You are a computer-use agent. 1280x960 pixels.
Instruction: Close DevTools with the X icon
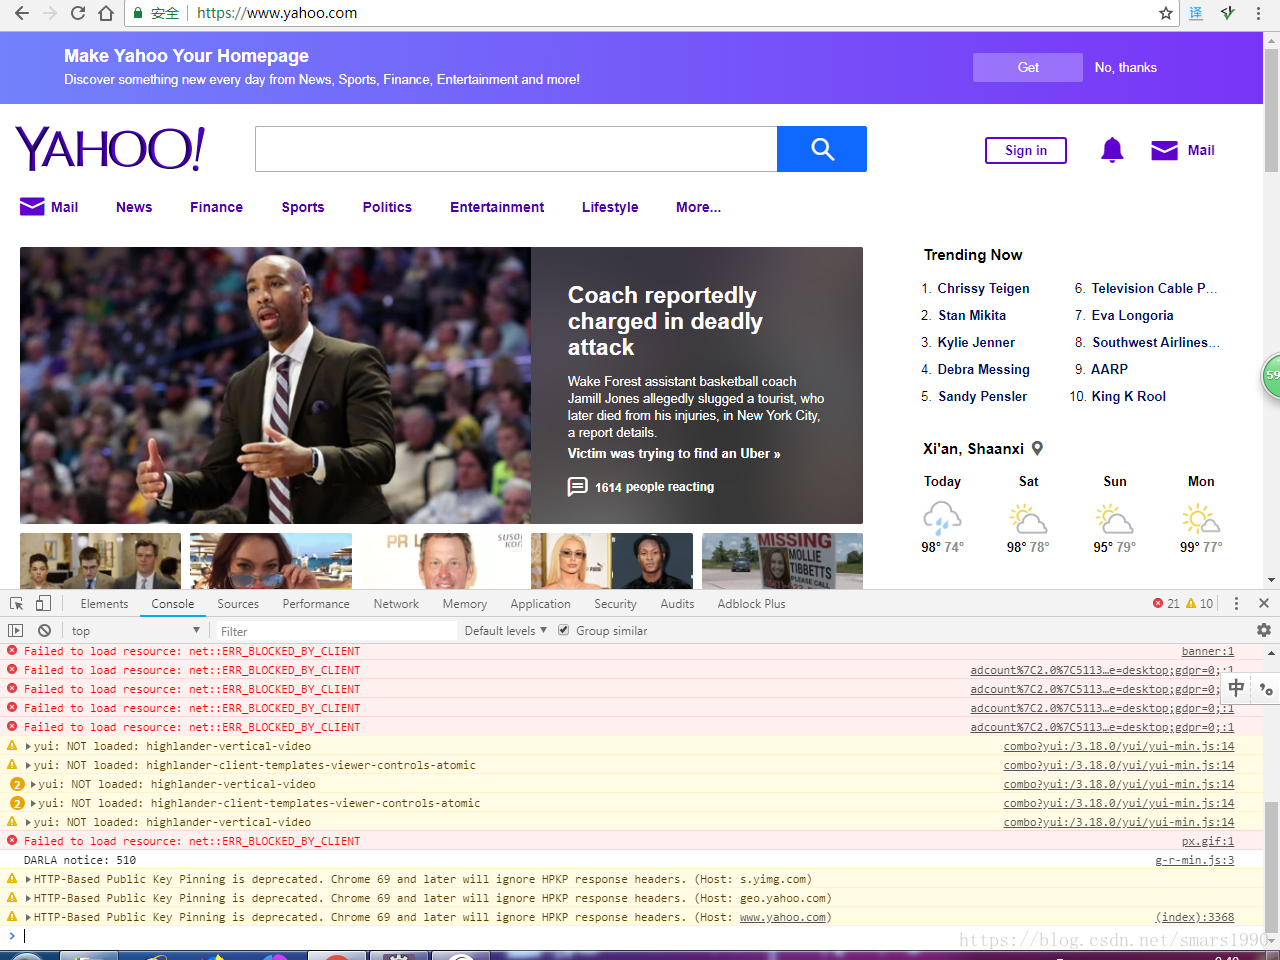coord(1264,603)
